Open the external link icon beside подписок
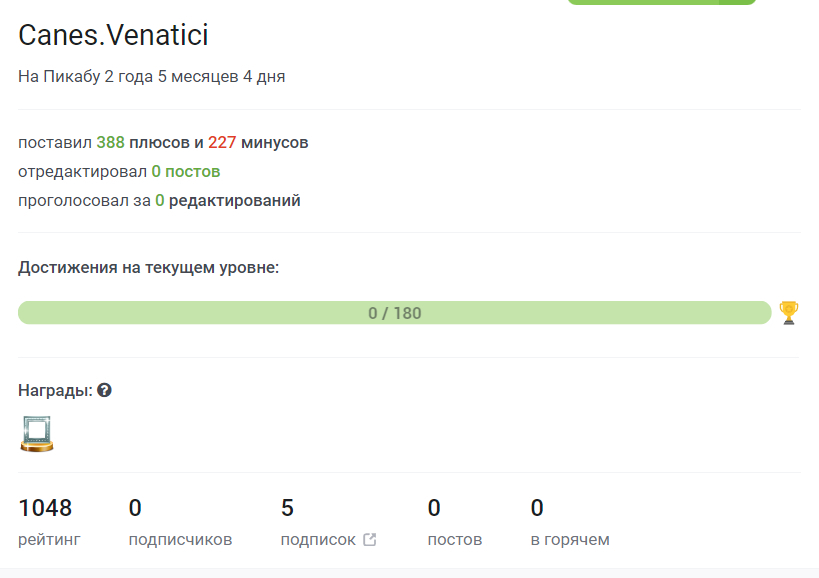This screenshot has width=819, height=578. tap(370, 540)
